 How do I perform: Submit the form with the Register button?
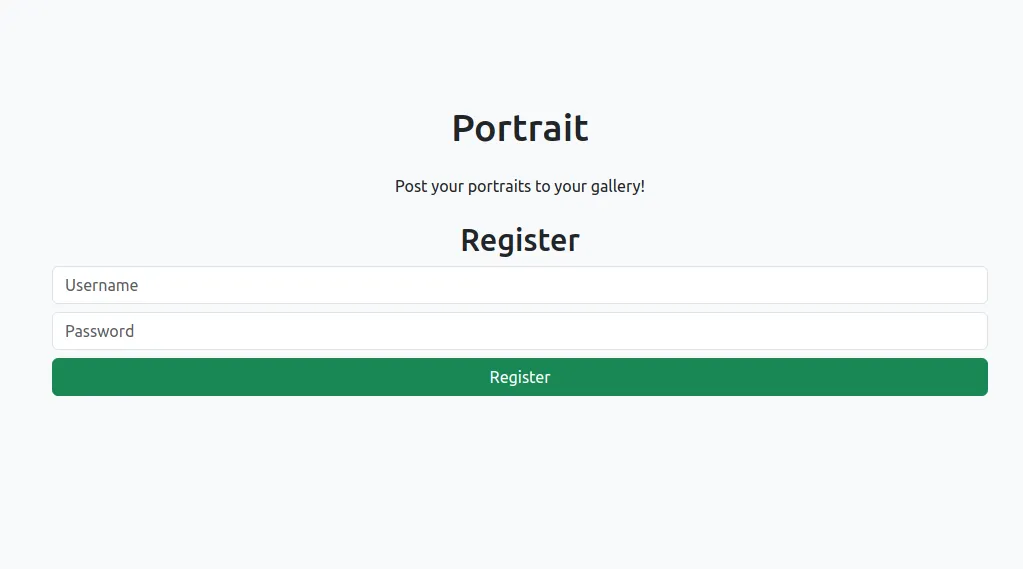pyautogui.click(x=520, y=377)
